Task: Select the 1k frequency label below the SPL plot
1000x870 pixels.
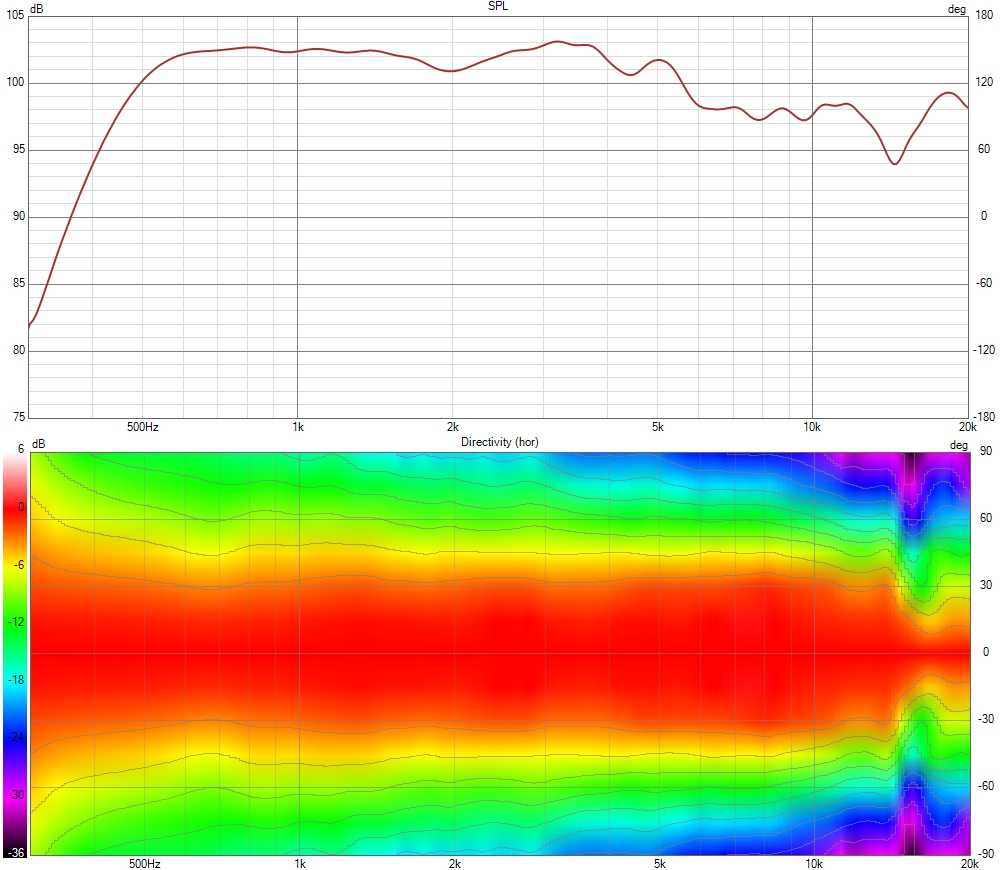Action: 296,427
